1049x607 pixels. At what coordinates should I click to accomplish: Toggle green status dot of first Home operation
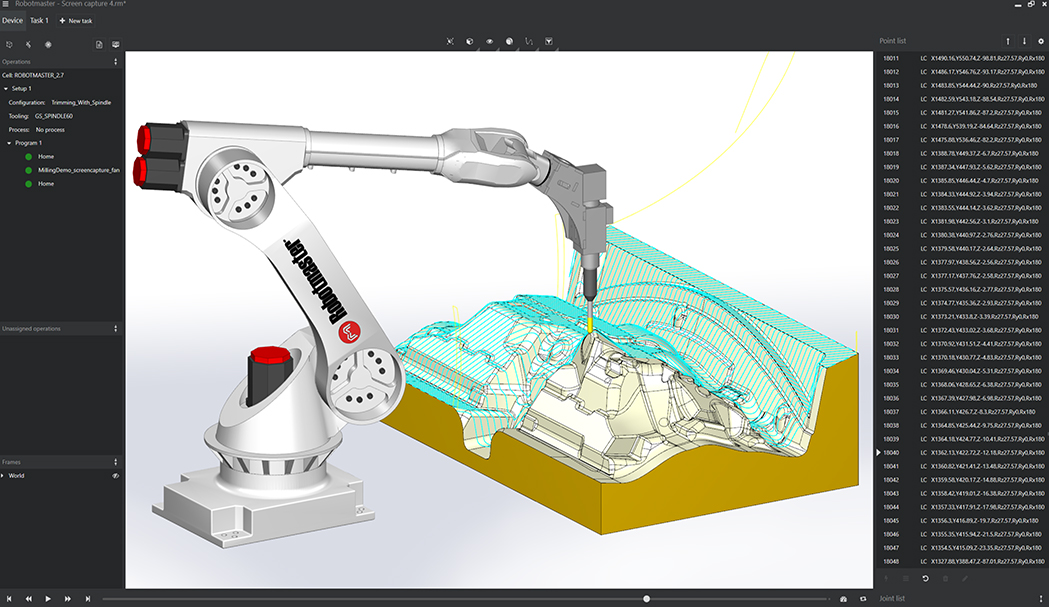pyautogui.click(x=28, y=157)
